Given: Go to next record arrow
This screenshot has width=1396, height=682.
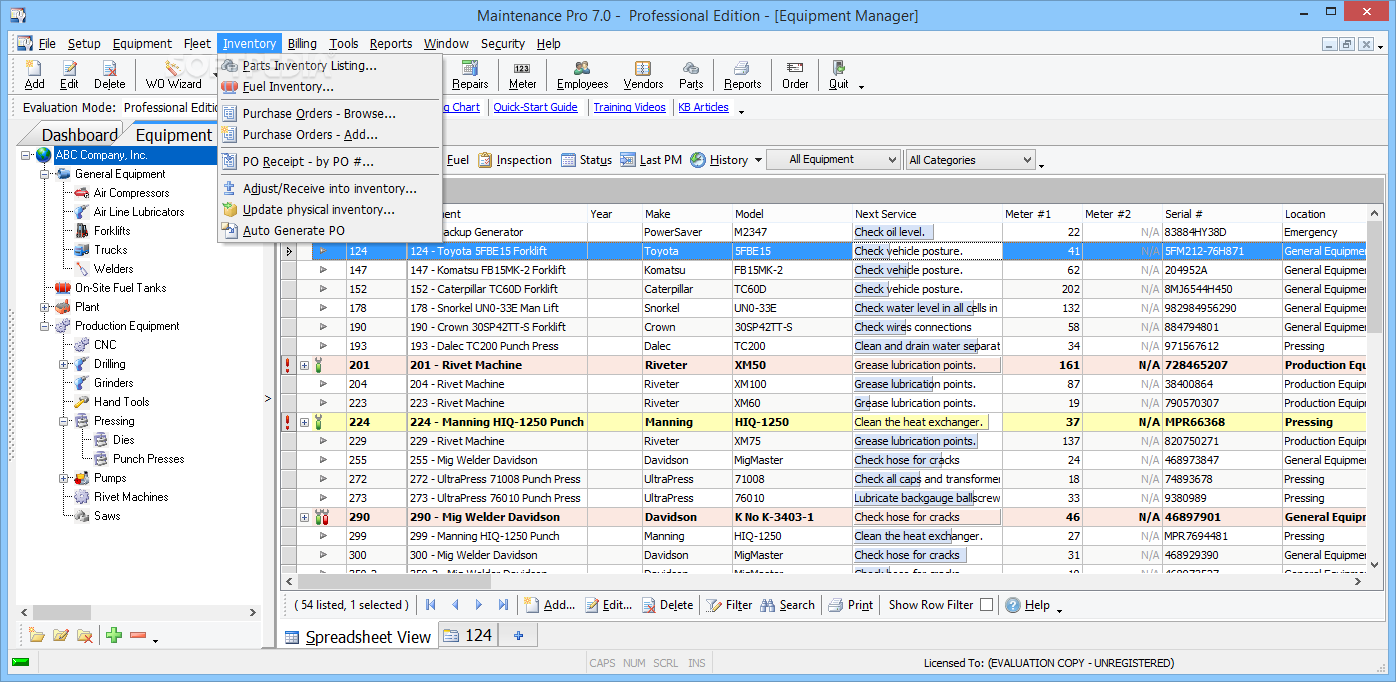Looking at the screenshot, I should (x=479, y=605).
